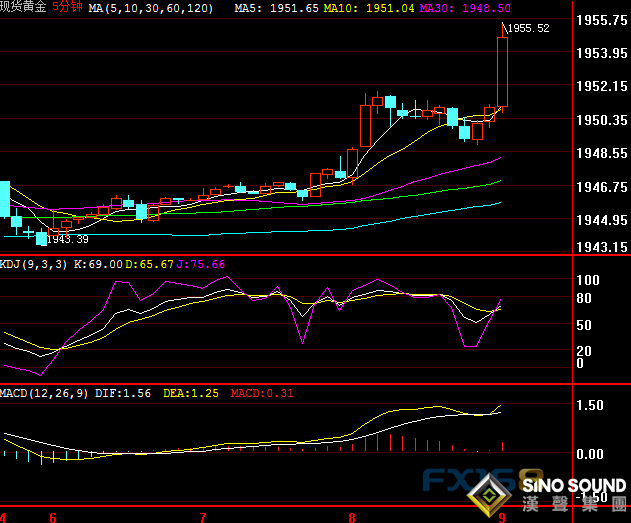The width and height of the screenshot is (631, 523).
Task: Click the 1943.39 low price marker
Action: [x=67, y=239]
